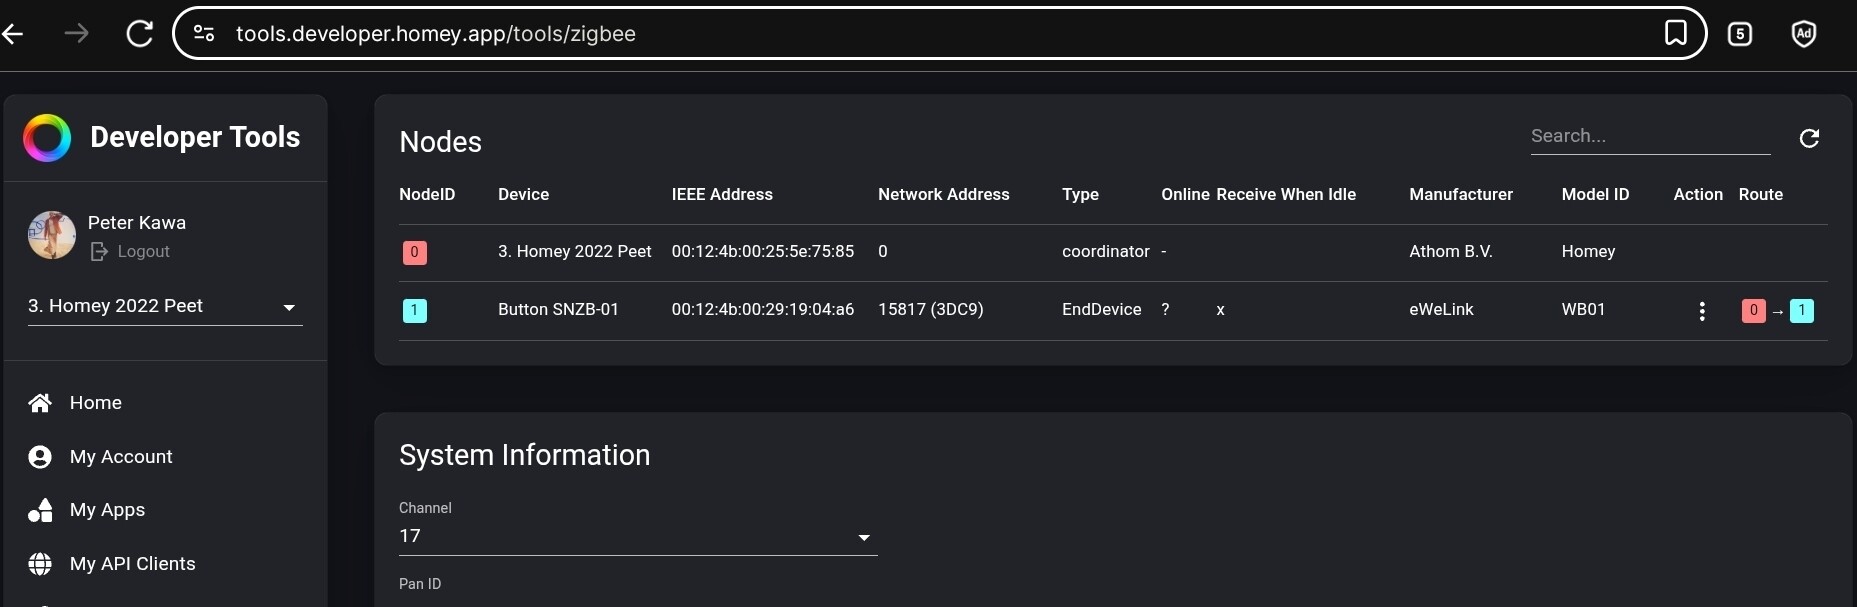This screenshot has height=607, width=1857.
Task: Open the ad blocker shield extension
Action: [x=1803, y=34]
